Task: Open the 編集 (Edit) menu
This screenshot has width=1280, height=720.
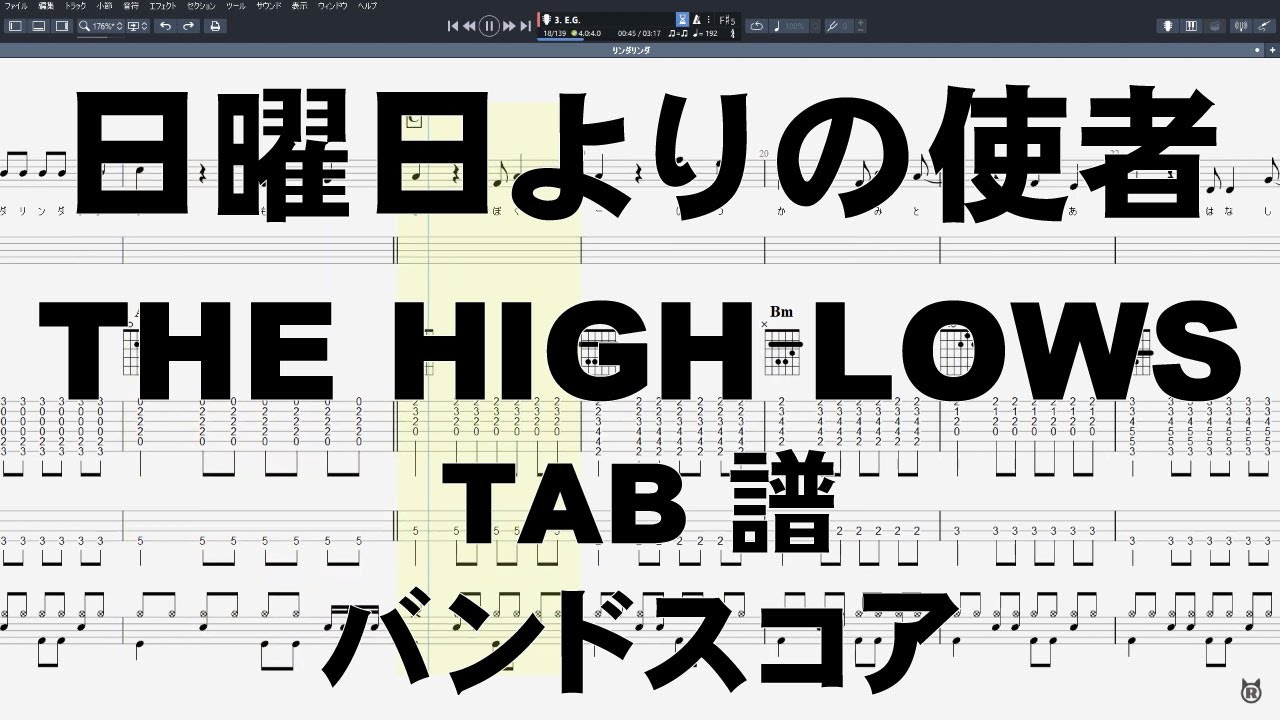Action: point(46,6)
